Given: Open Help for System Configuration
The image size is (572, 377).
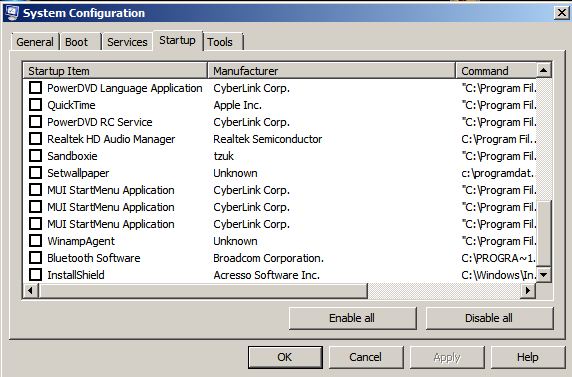Looking at the screenshot, I should (x=528, y=357).
